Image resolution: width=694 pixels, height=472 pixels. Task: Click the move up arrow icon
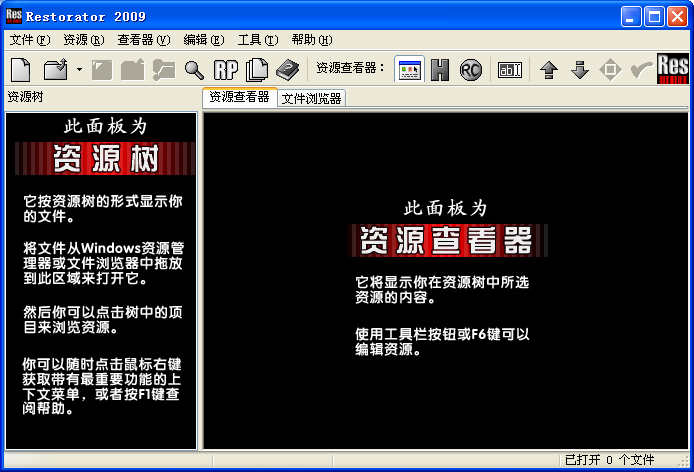[x=549, y=70]
